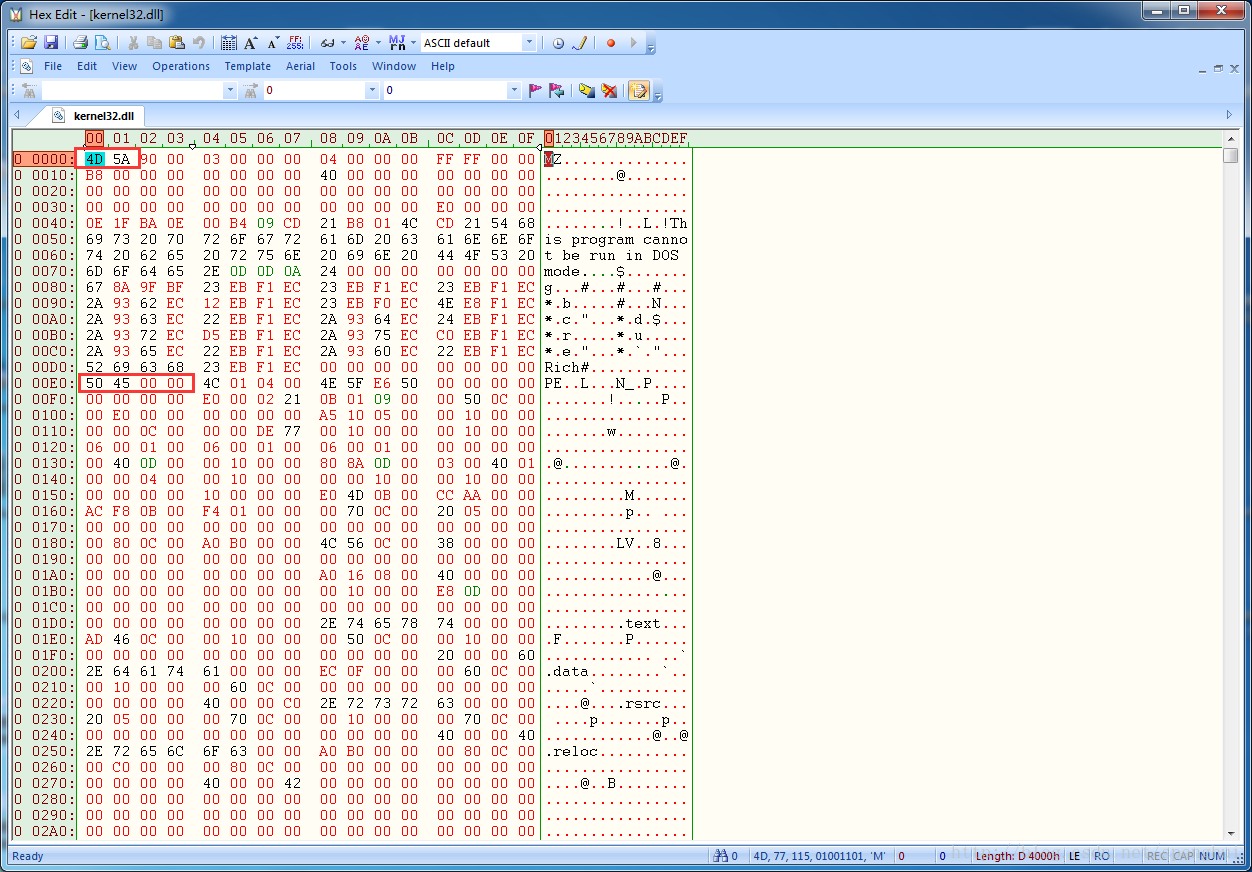
Task: Open dropdown arrow next to MJ rn icon
Action: (413, 43)
